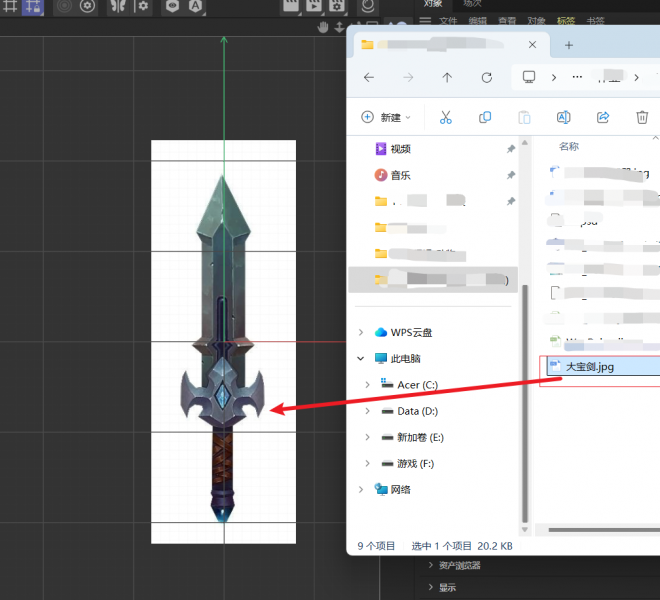Click the Delete trash icon

[642, 117]
